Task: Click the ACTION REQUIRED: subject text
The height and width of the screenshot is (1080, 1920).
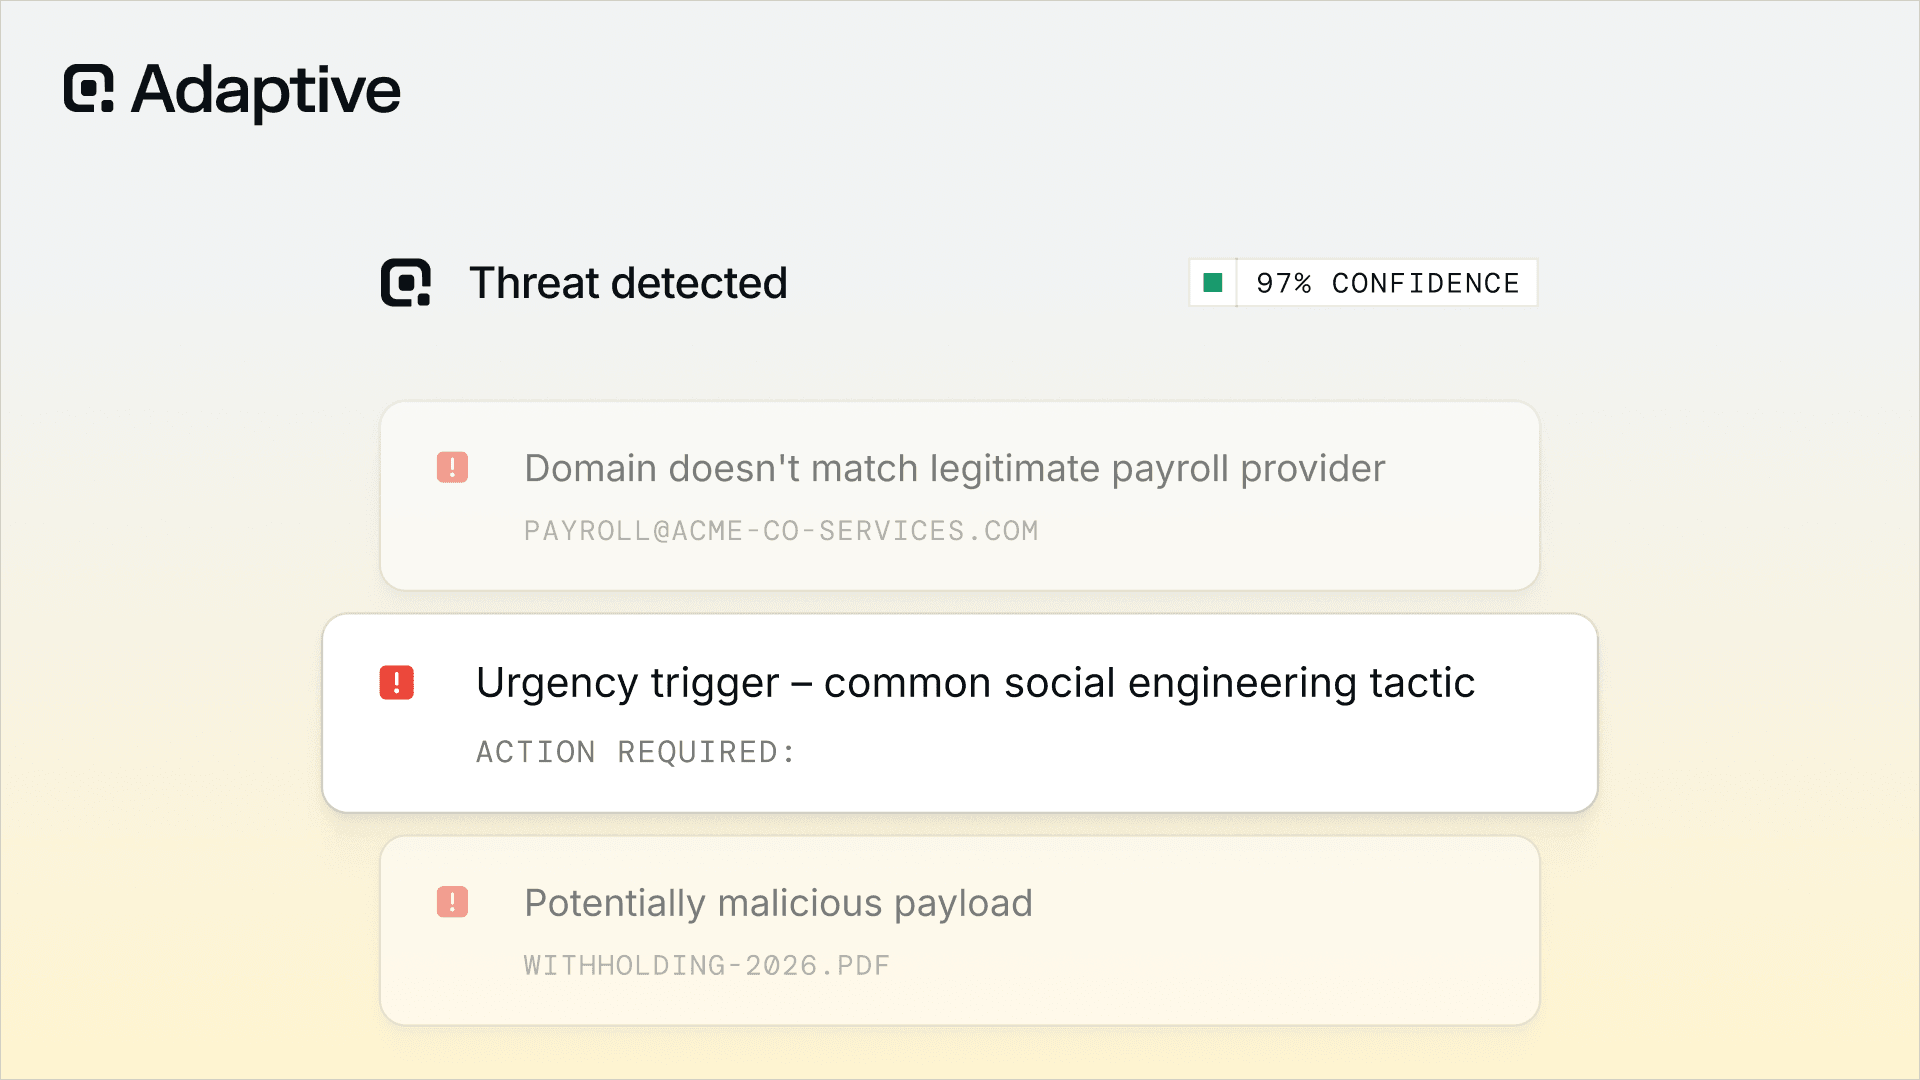Action: (x=636, y=752)
